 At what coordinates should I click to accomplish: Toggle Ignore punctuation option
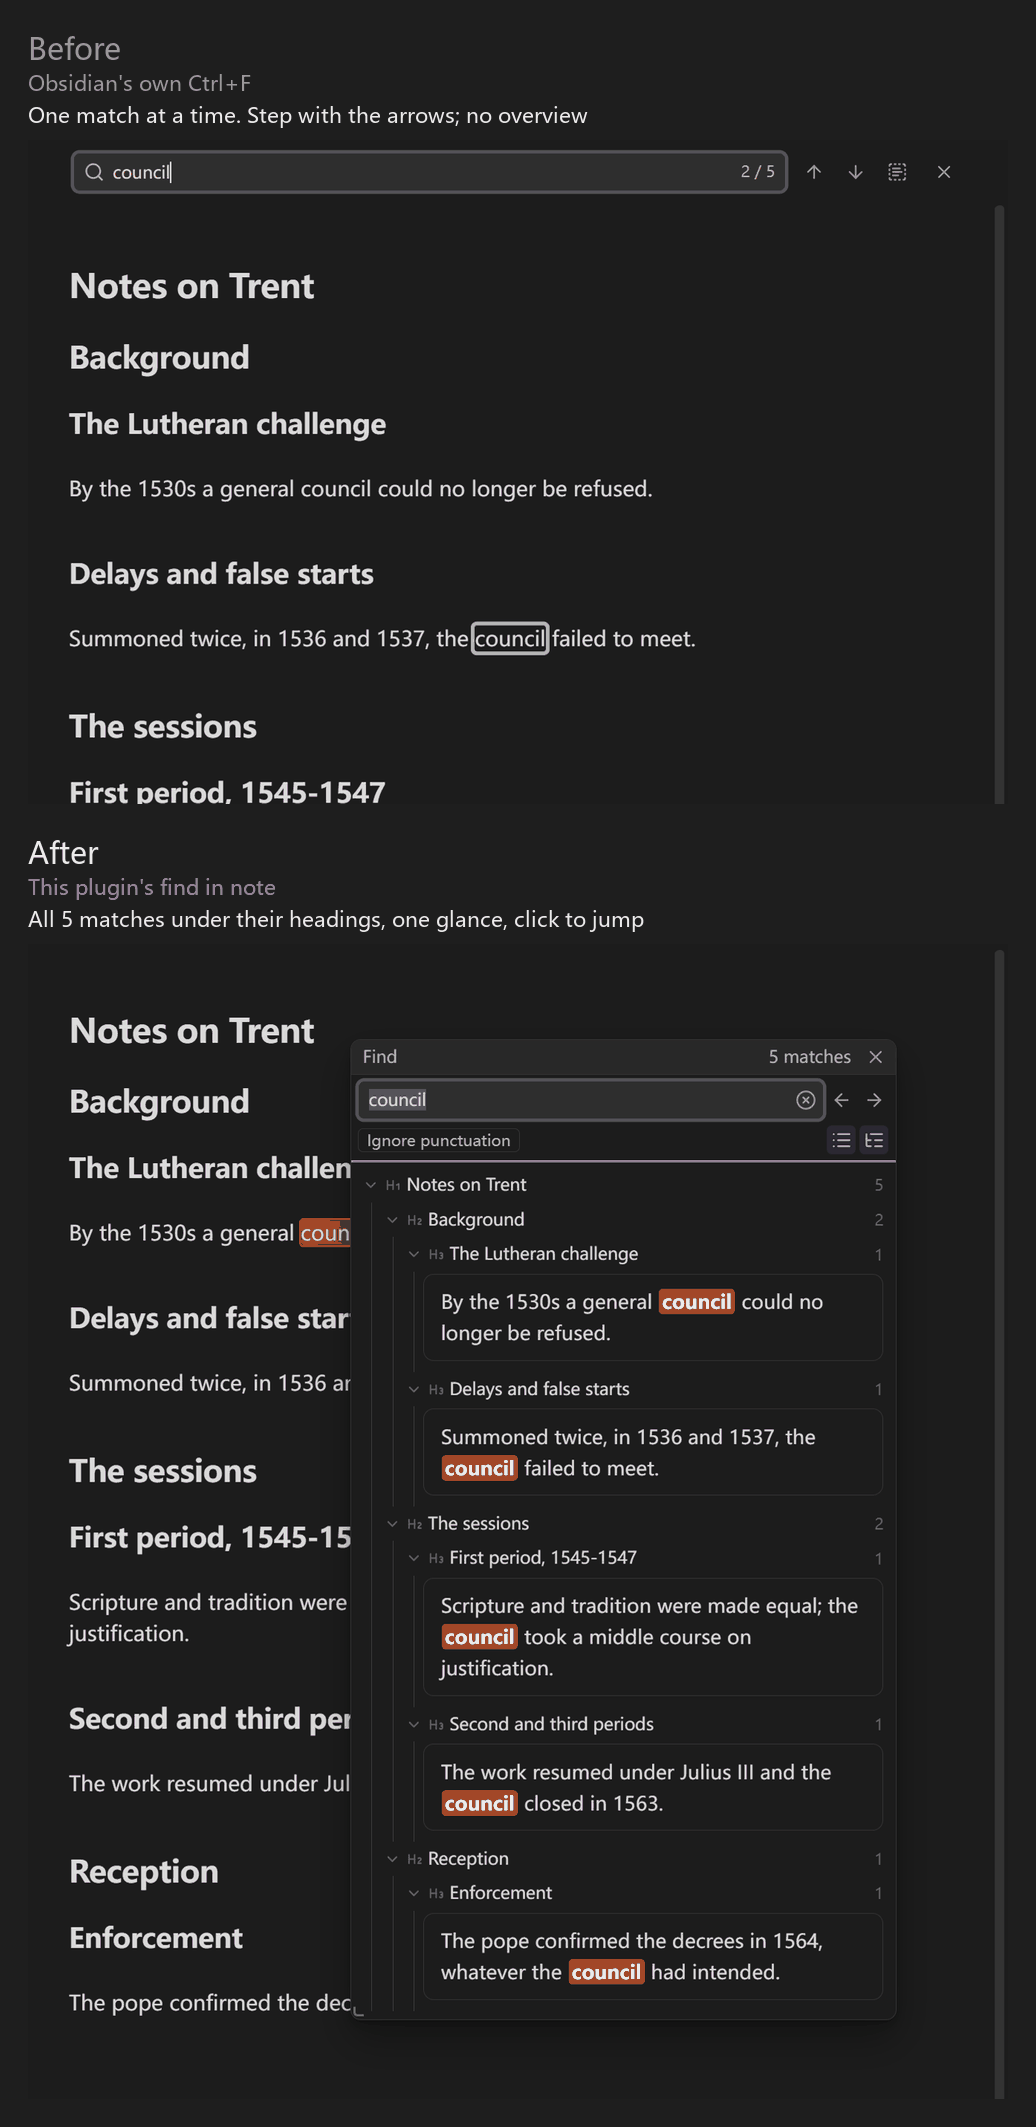(x=439, y=1141)
